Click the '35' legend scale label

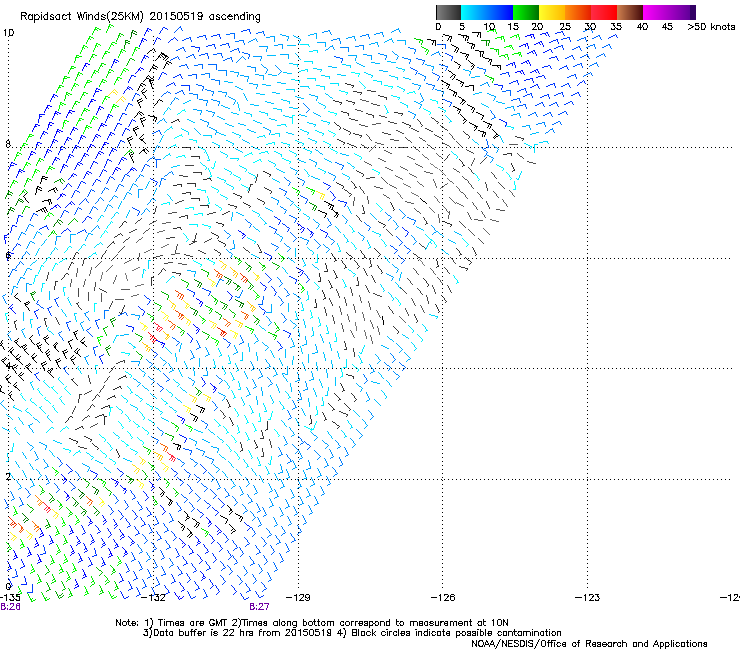pyautogui.click(x=616, y=27)
